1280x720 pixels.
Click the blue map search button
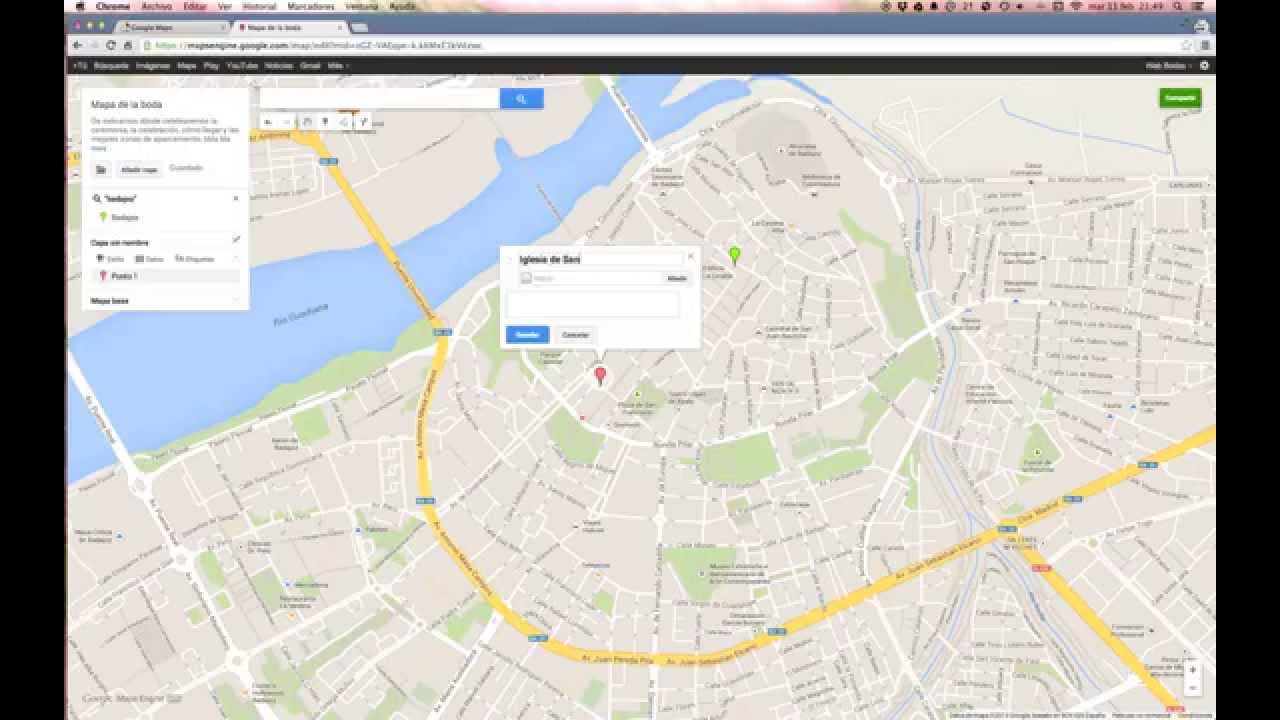point(521,99)
